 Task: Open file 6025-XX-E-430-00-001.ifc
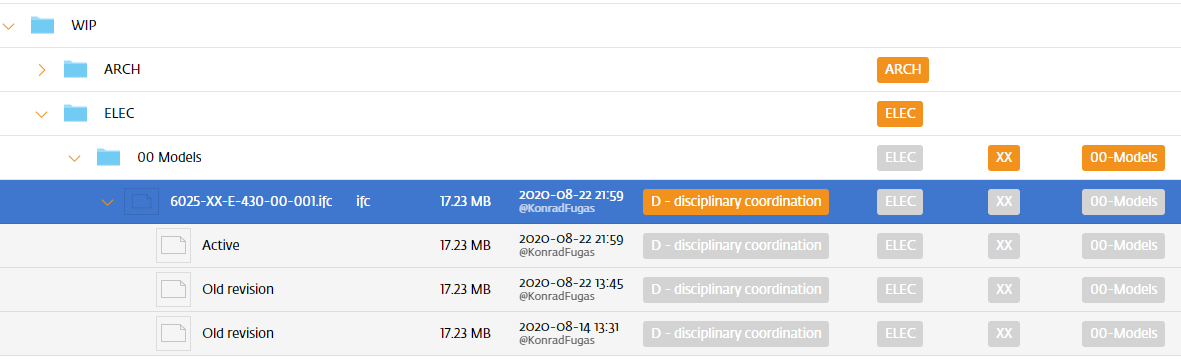tap(252, 201)
